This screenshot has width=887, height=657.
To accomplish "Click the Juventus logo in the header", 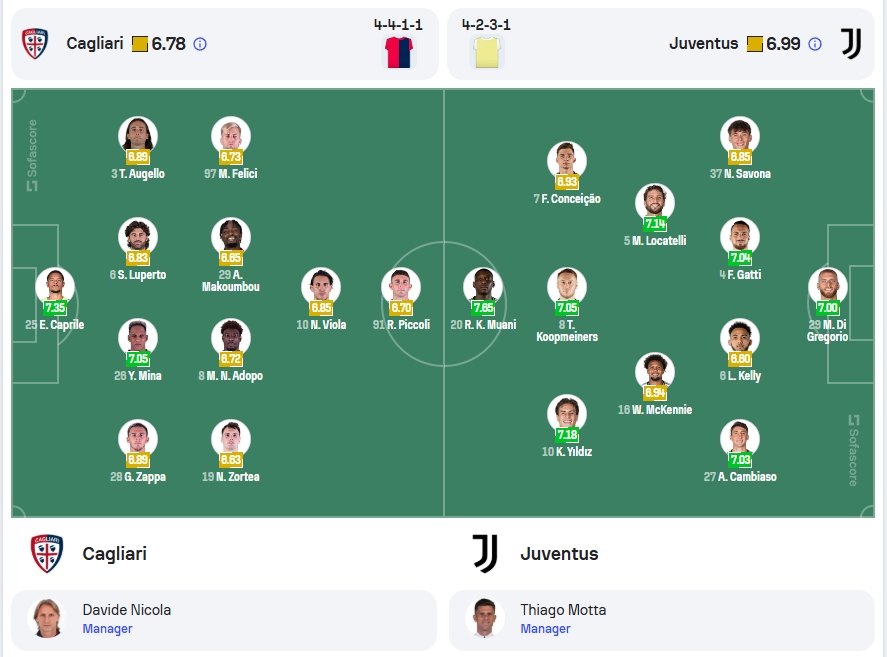I will point(851,44).
